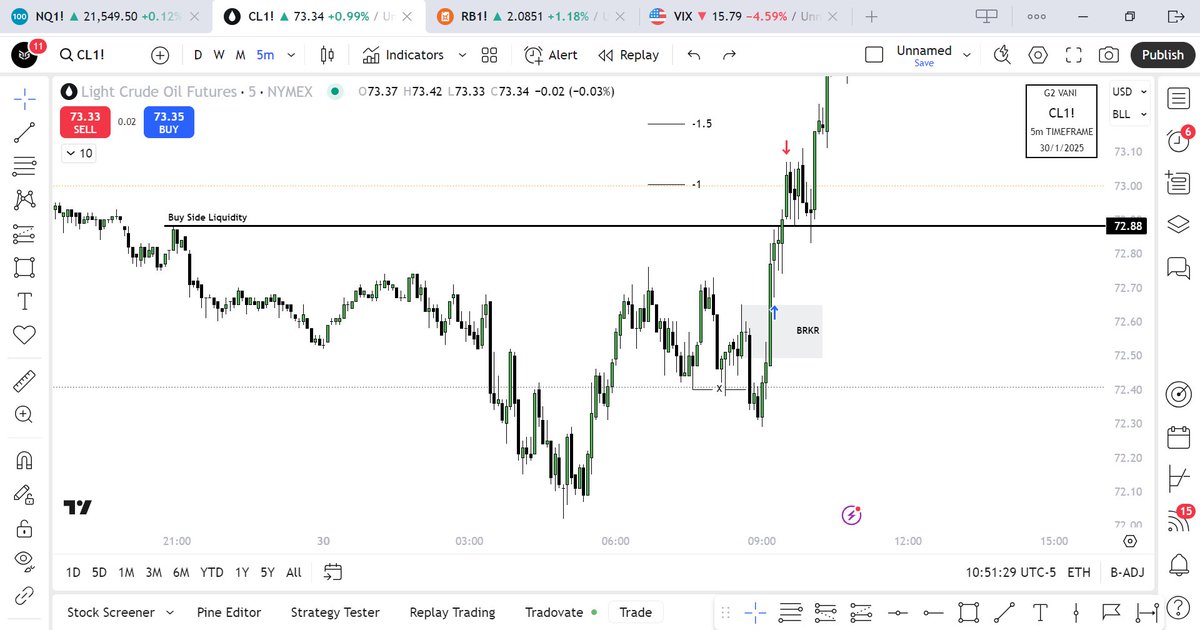Toggle stay in drawing mode pencil-lock
This screenshot has height=630, width=1200.
[25, 493]
